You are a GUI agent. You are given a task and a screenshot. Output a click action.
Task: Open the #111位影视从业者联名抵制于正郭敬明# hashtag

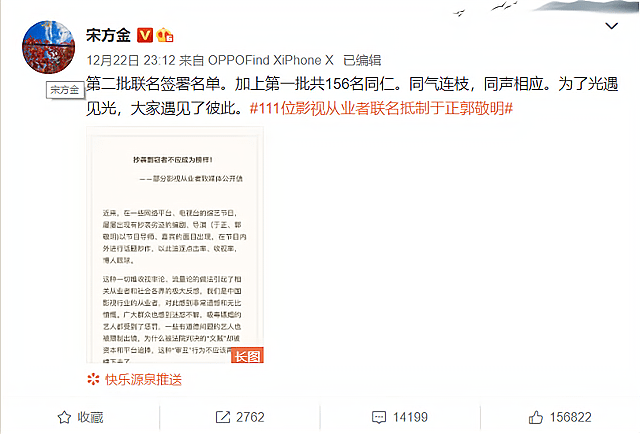tap(381, 109)
